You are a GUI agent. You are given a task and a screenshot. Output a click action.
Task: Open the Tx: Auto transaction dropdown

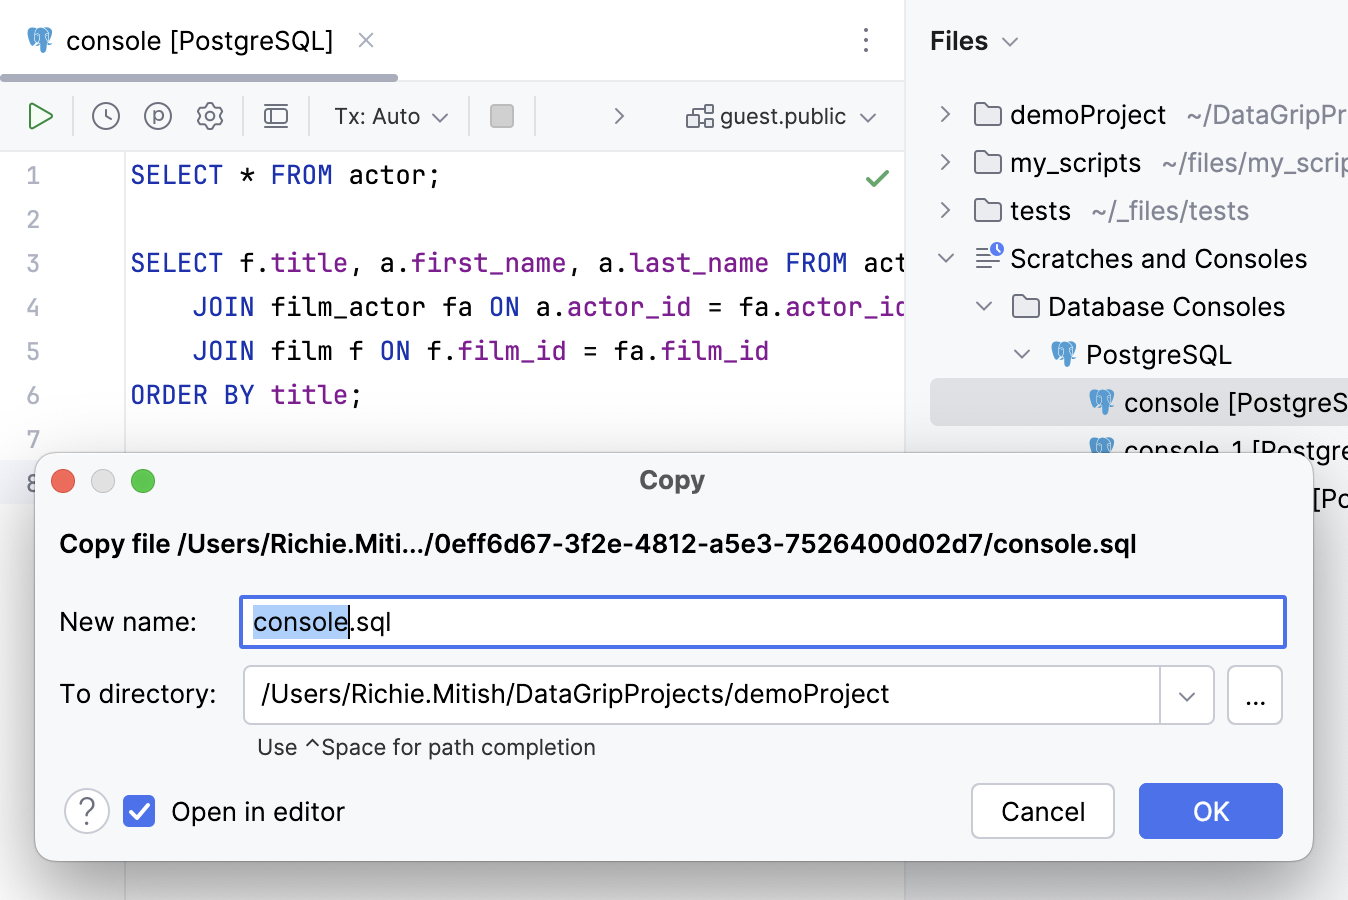click(388, 116)
